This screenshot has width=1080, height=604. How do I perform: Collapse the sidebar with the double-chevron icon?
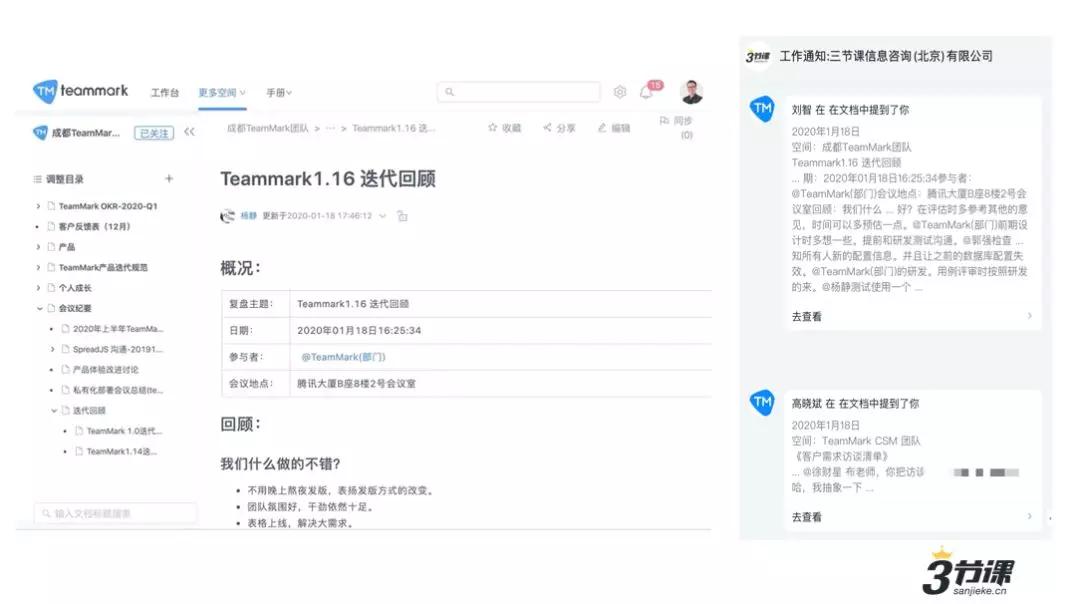(x=189, y=132)
